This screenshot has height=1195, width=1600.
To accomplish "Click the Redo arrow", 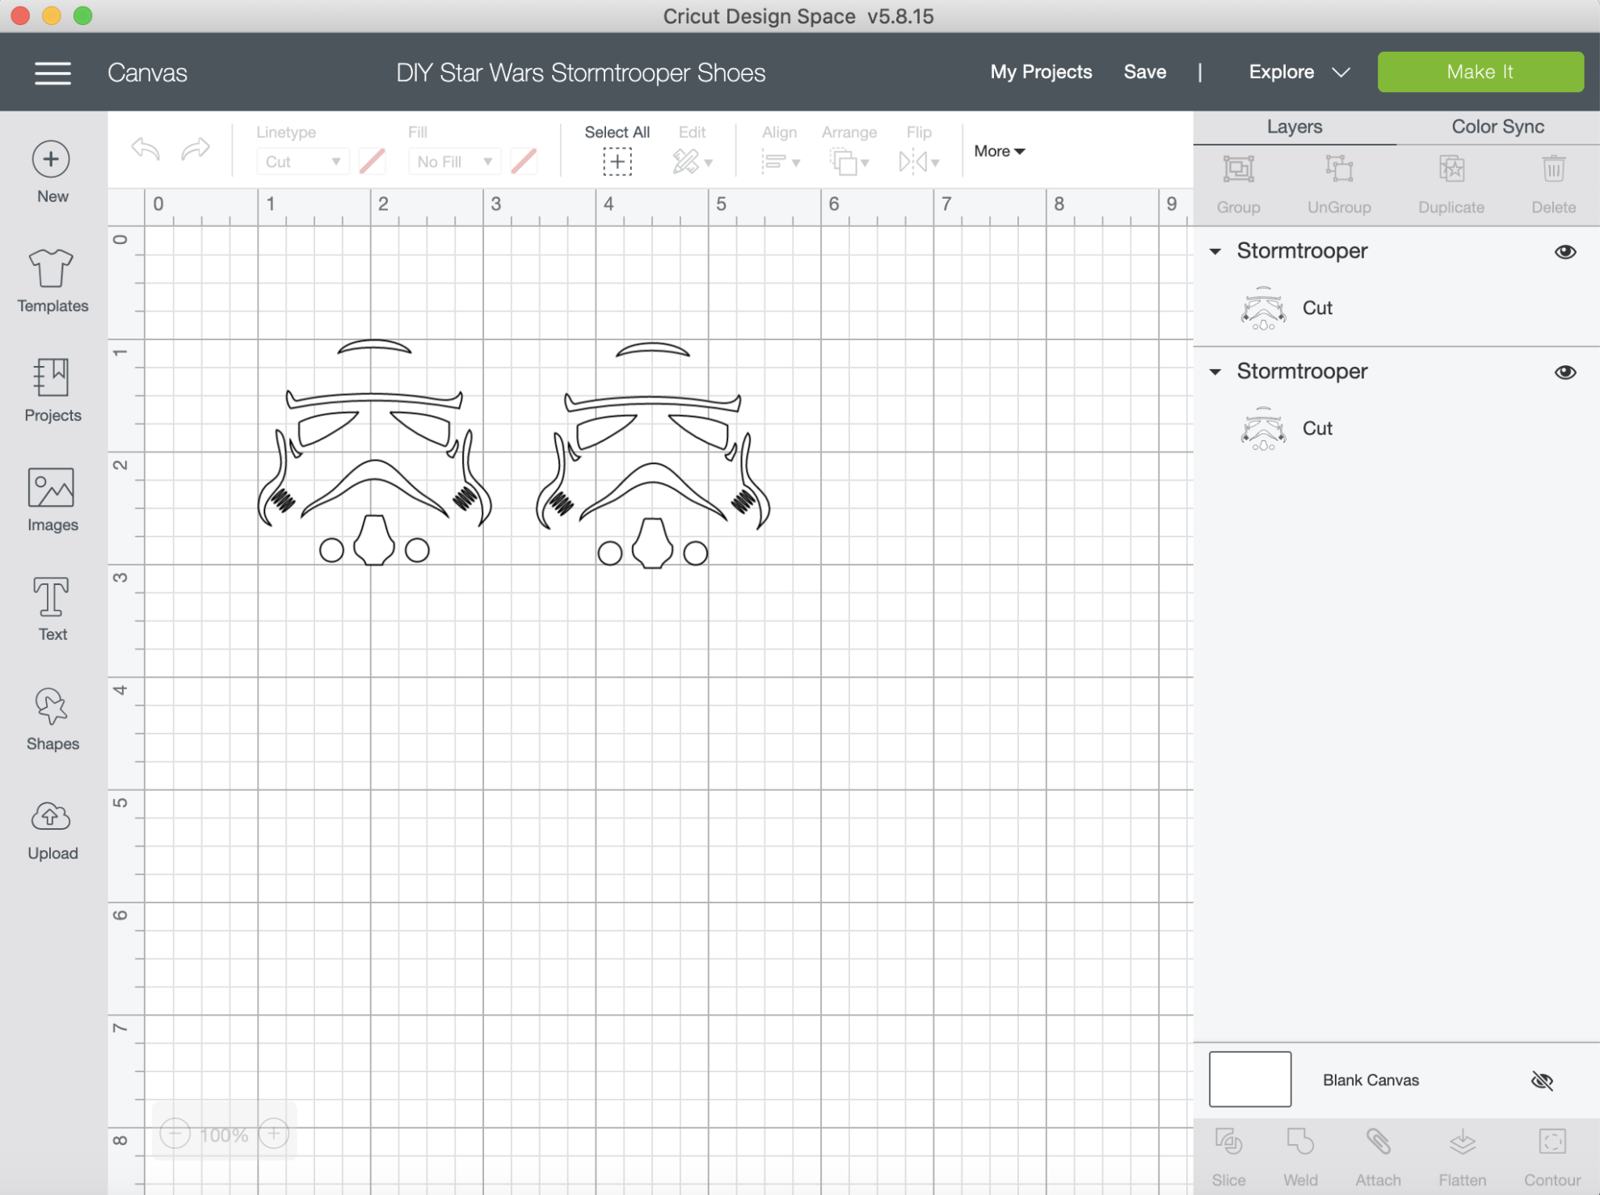I will pyautogui.click(x=195, y=150).
